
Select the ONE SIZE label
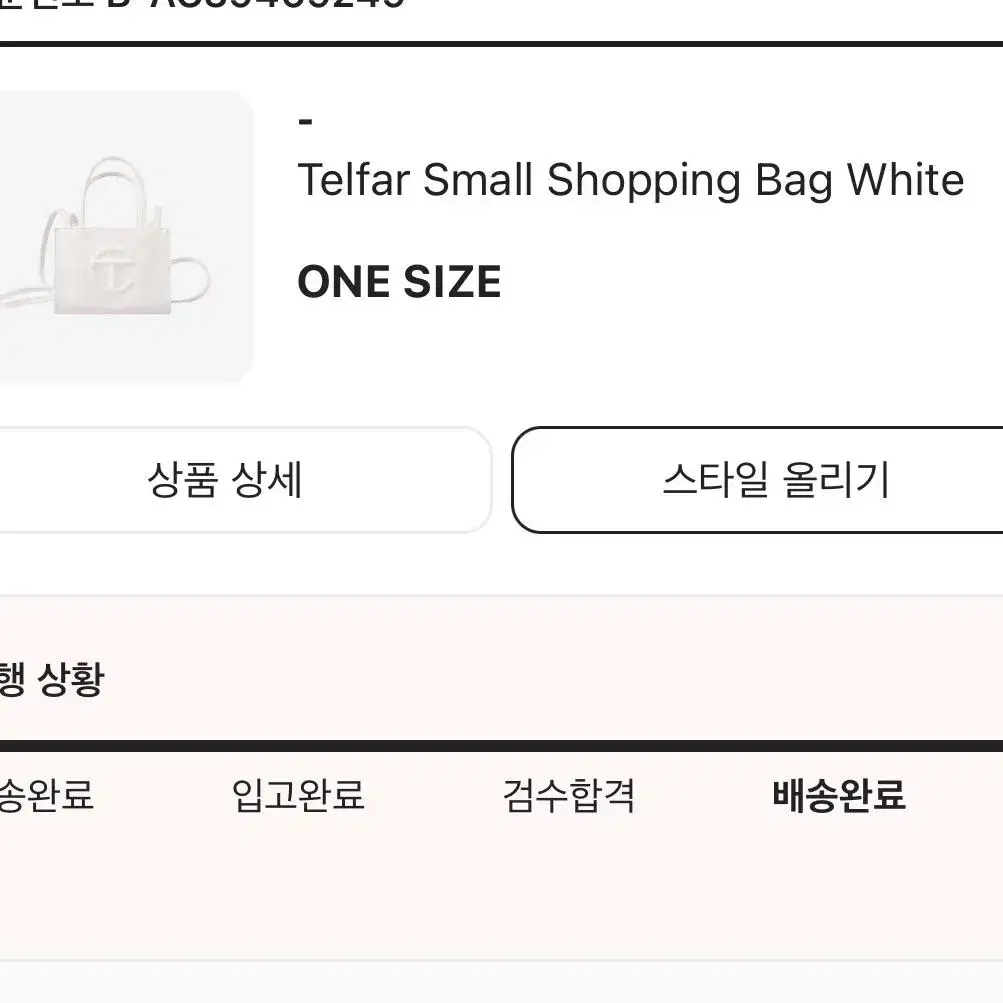point(399,281)
